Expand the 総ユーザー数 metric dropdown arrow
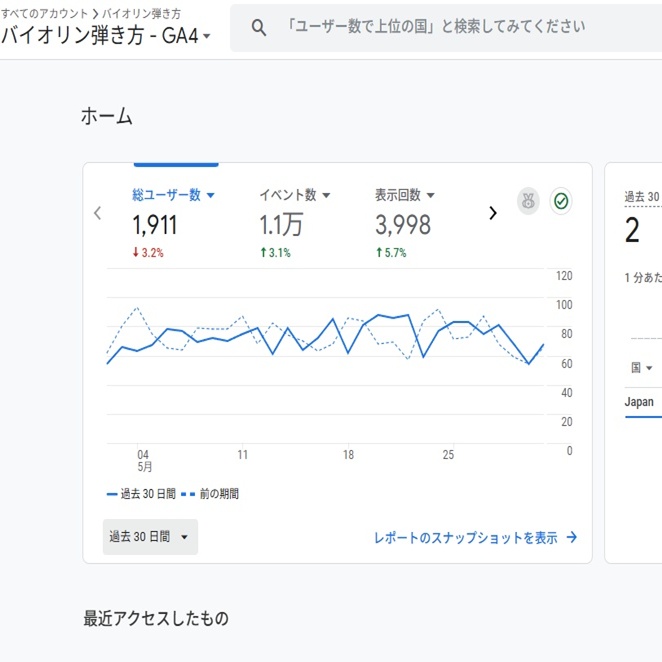The image size is (662, 662). click(211, 196)
